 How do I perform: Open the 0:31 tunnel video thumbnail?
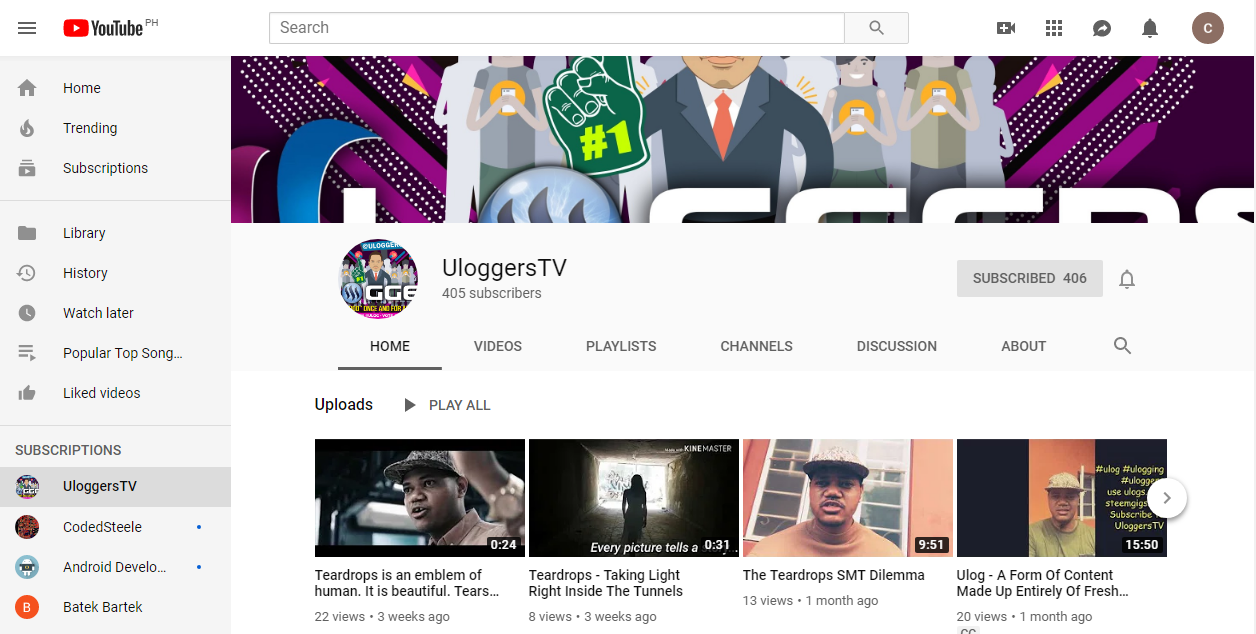[x=634, y=498]
